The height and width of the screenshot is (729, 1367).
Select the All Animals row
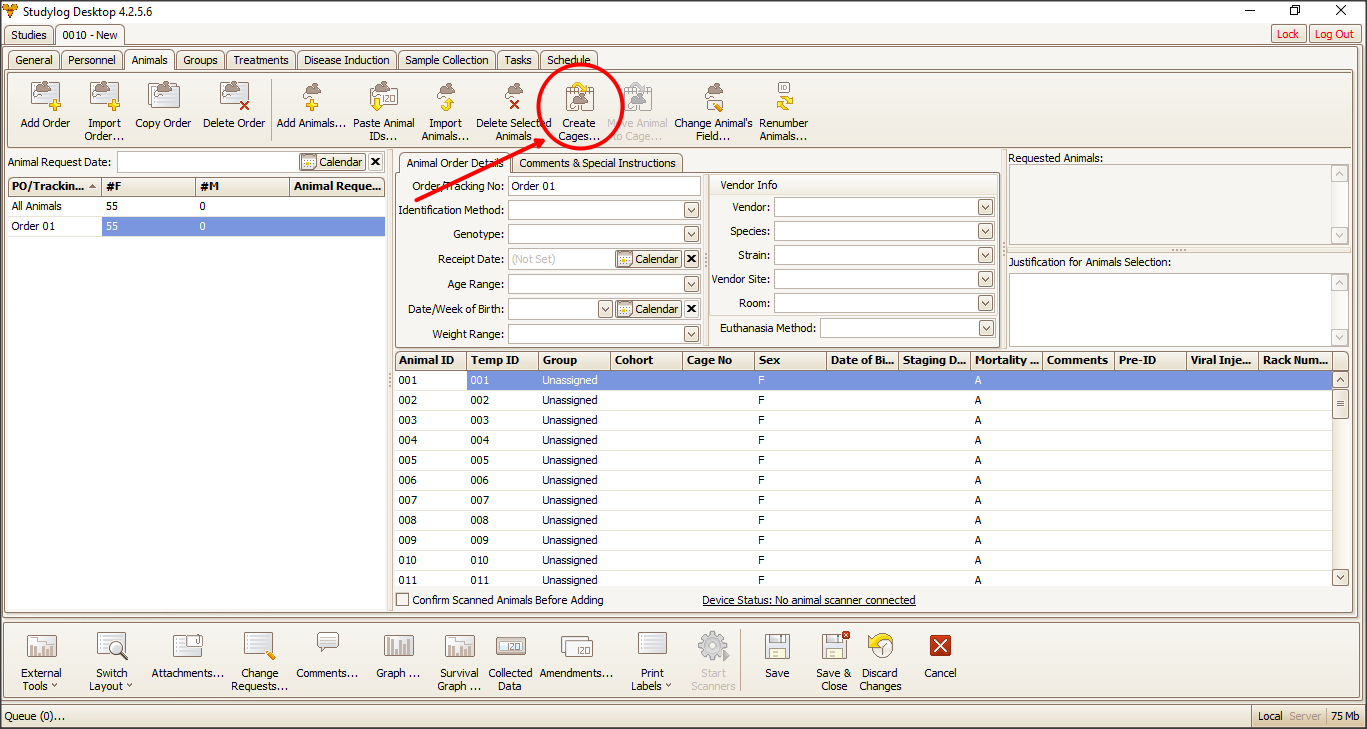[196, 206]
